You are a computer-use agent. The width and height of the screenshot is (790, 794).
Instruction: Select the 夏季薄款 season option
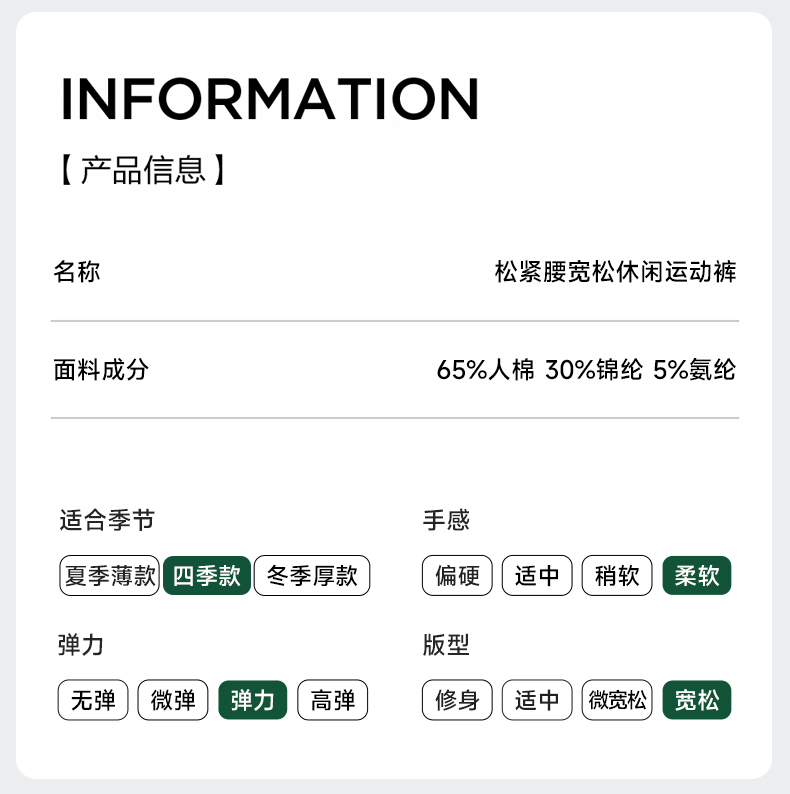[x=110, y=576]
